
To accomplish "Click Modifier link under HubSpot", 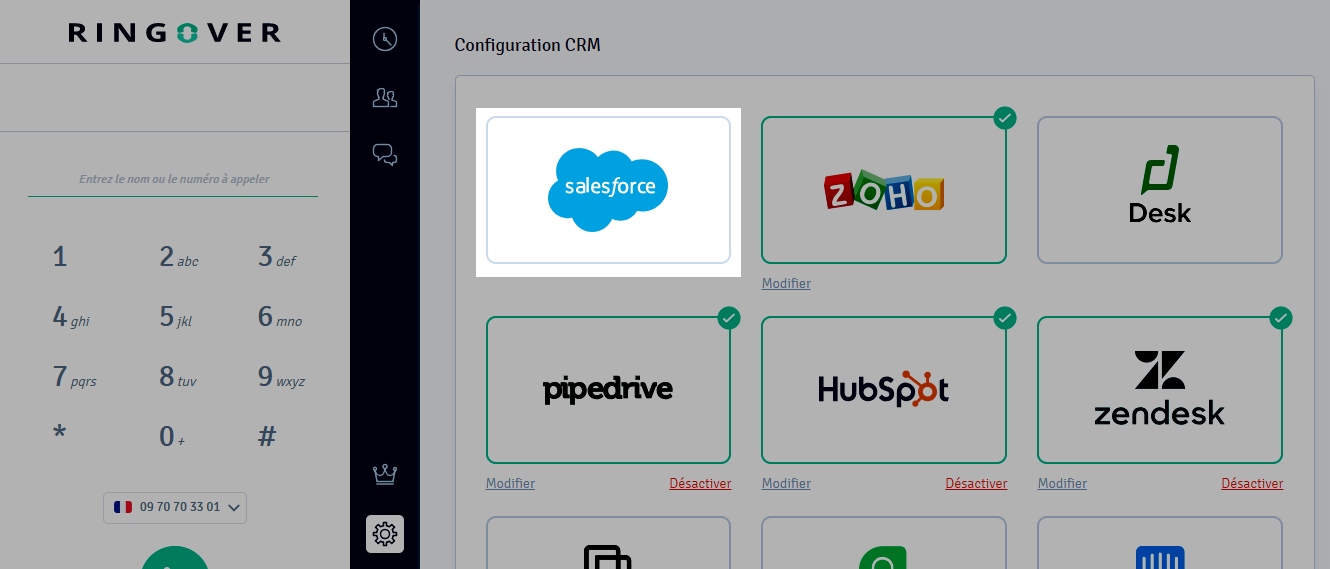I will [786, 484].
